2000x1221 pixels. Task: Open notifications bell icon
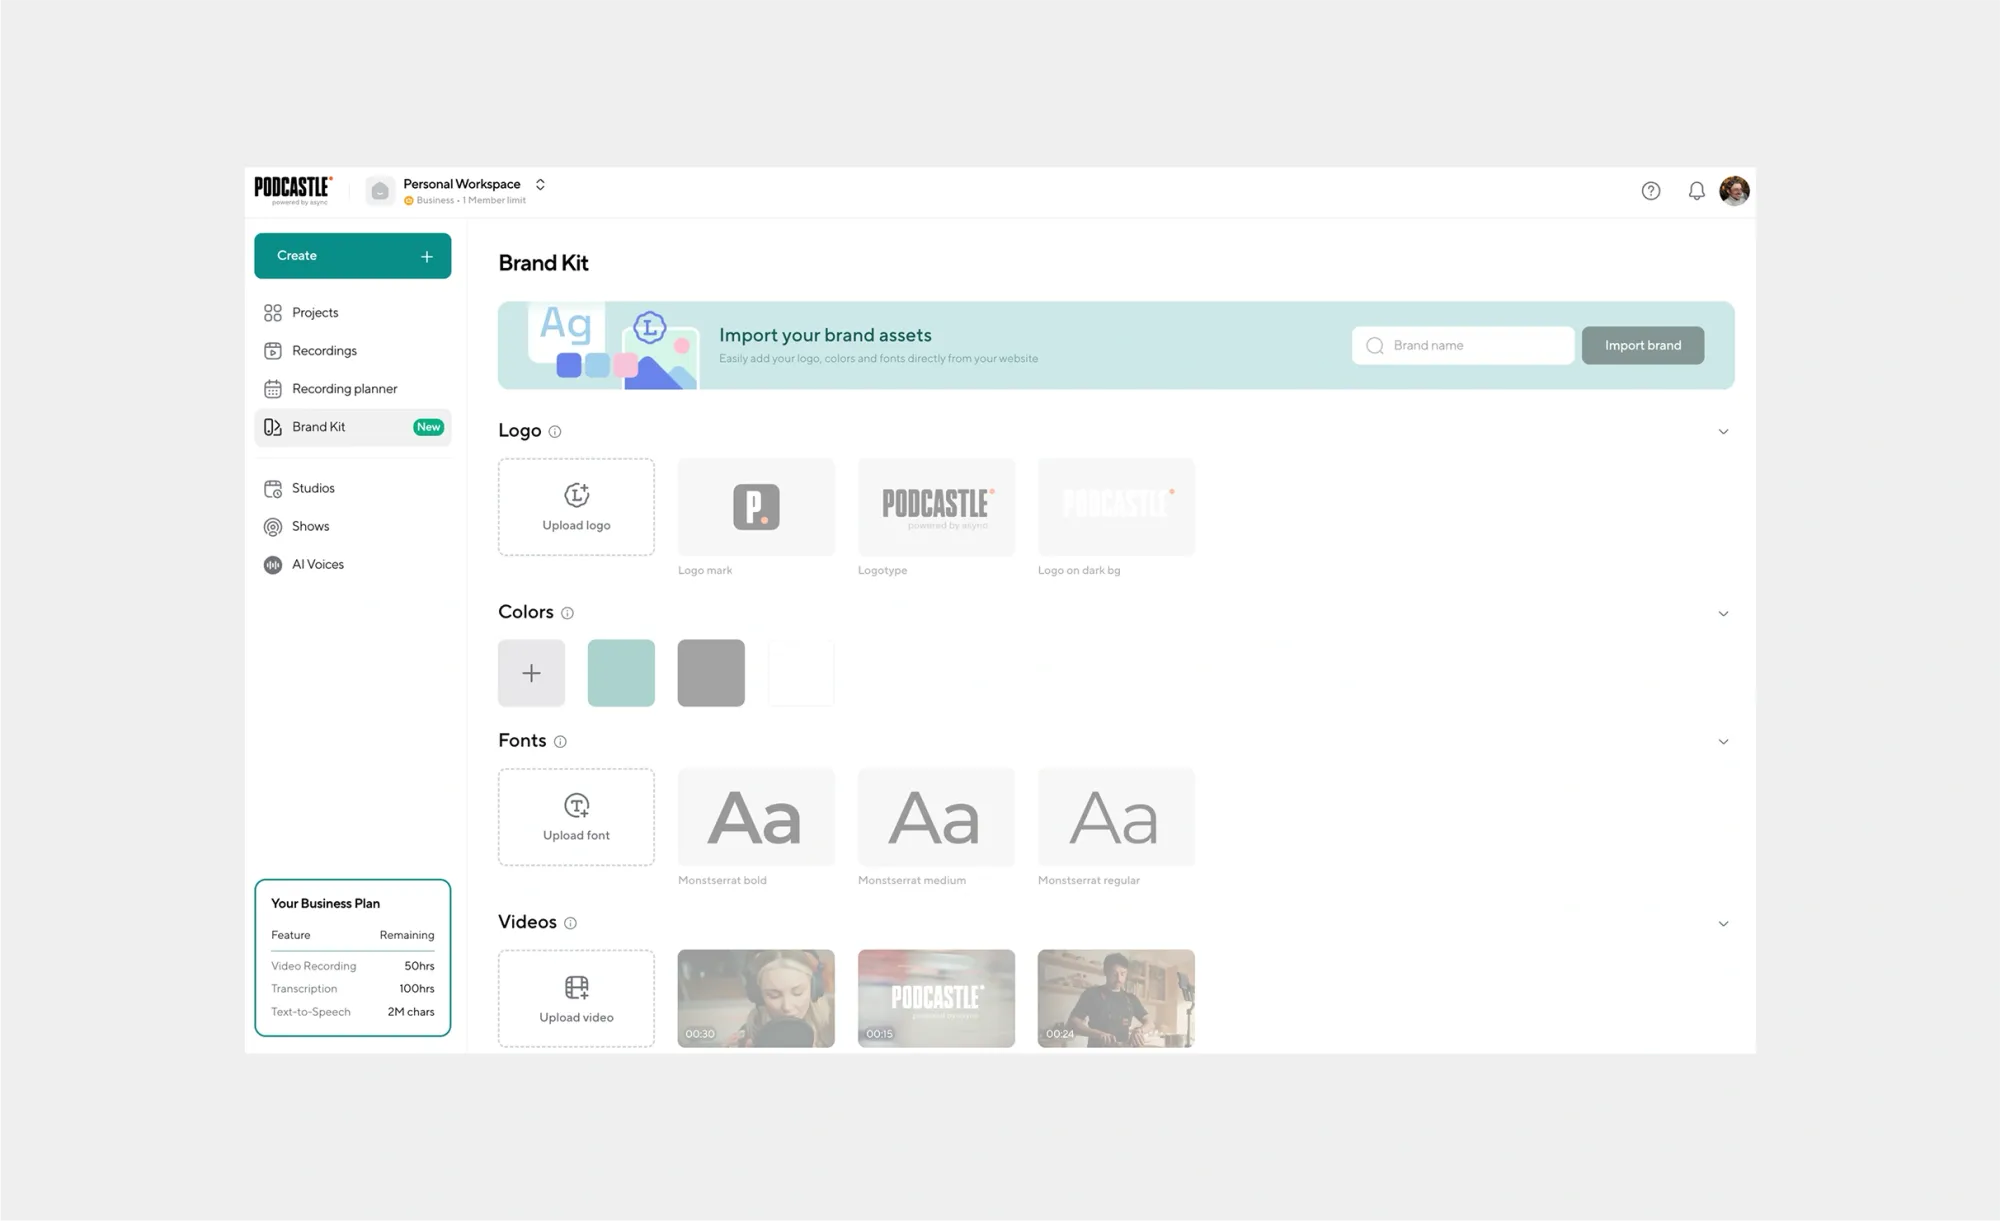click(x=1696, y=191)
